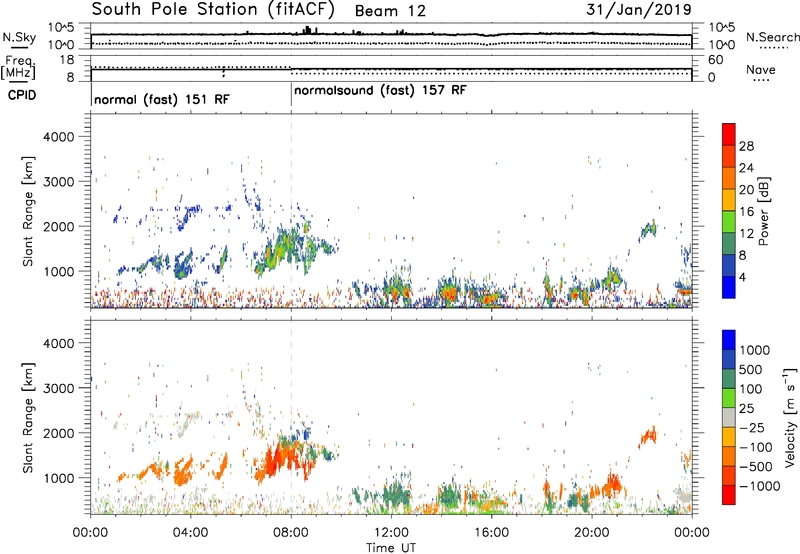Click the "100" label on the velocity color bar
Viewport: 800px width, 554px height.
pyautogui.click(x=750, y=389)
